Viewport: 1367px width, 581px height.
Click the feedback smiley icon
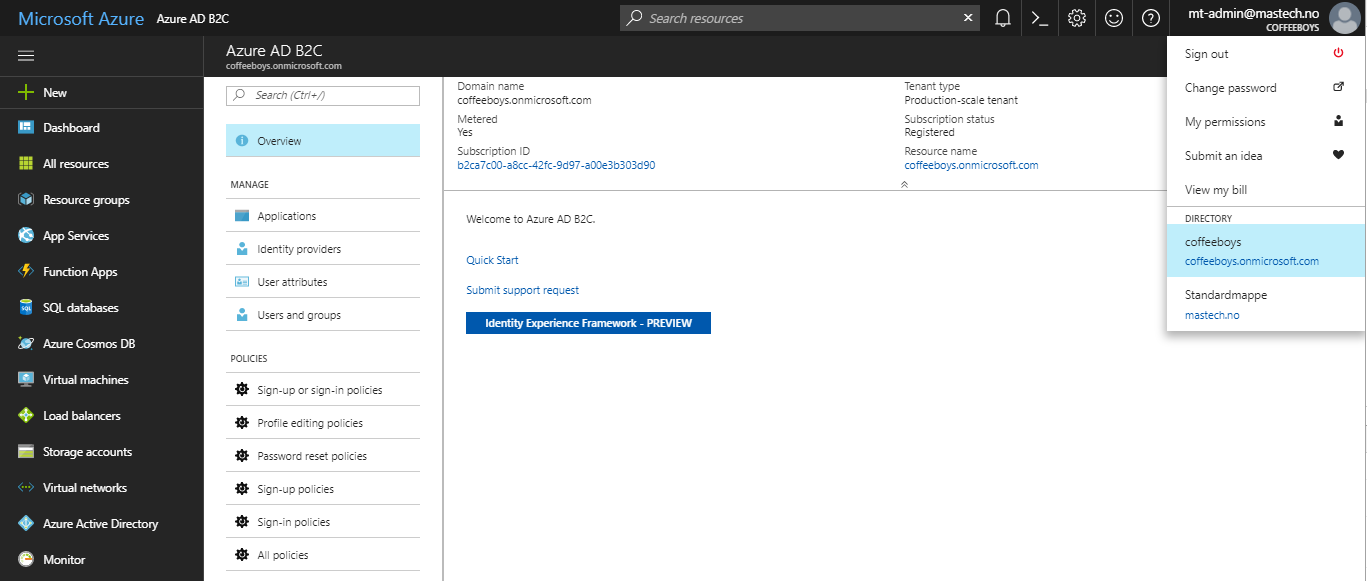[x=1114, y=18]
